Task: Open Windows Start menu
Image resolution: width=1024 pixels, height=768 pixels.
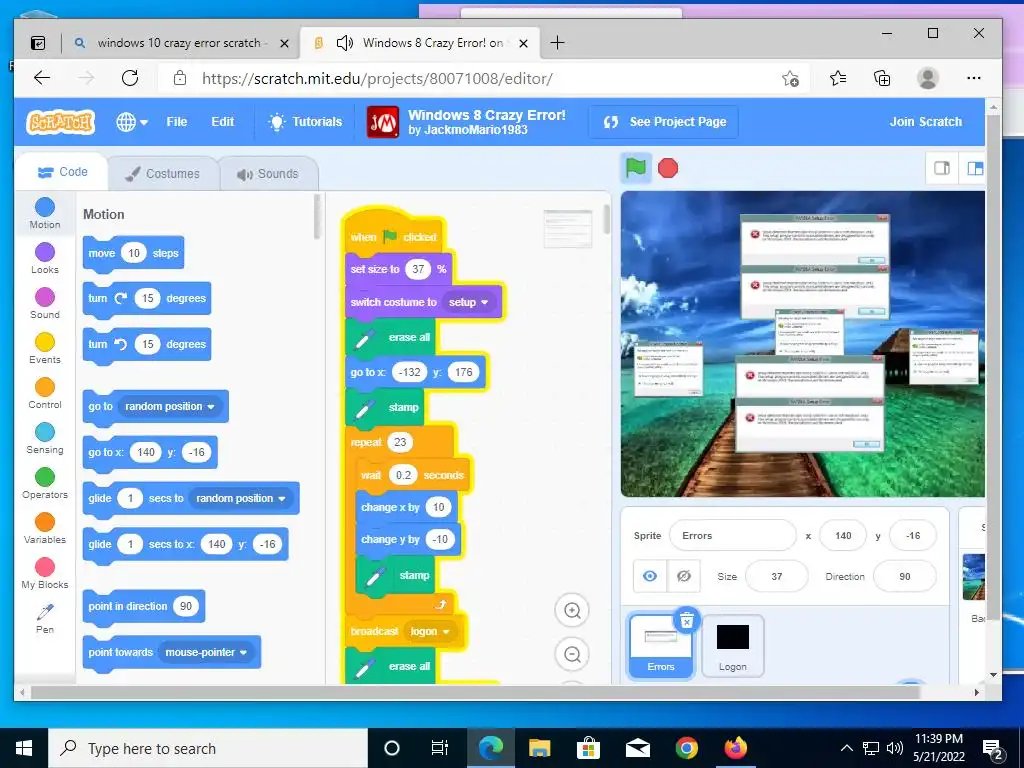Action: (x=24, y=748)
